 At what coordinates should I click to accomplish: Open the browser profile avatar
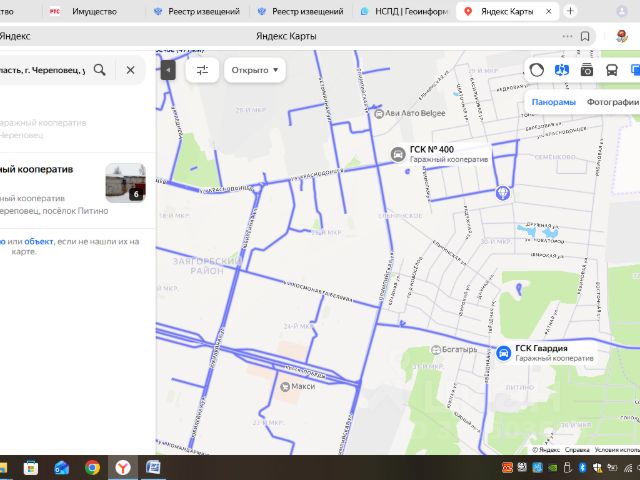click(x=622, y=11)
